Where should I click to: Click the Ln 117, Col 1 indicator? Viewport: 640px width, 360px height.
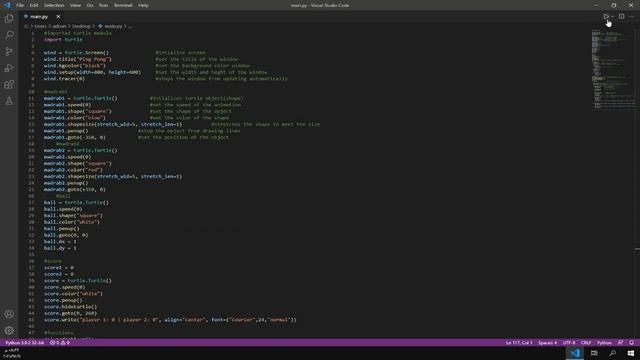point(519,342)
